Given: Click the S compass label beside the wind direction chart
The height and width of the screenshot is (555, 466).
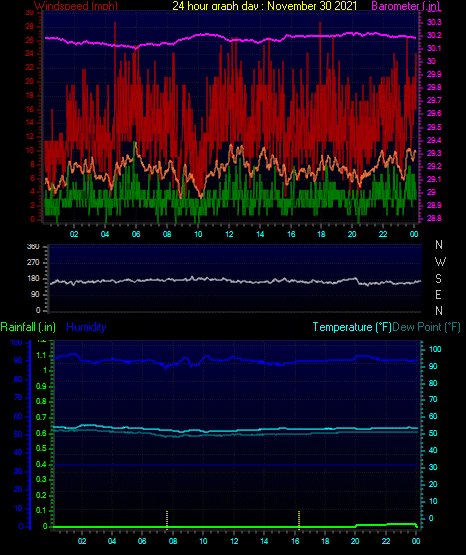Looking at the screenshot, I should (x=438, y=279).
